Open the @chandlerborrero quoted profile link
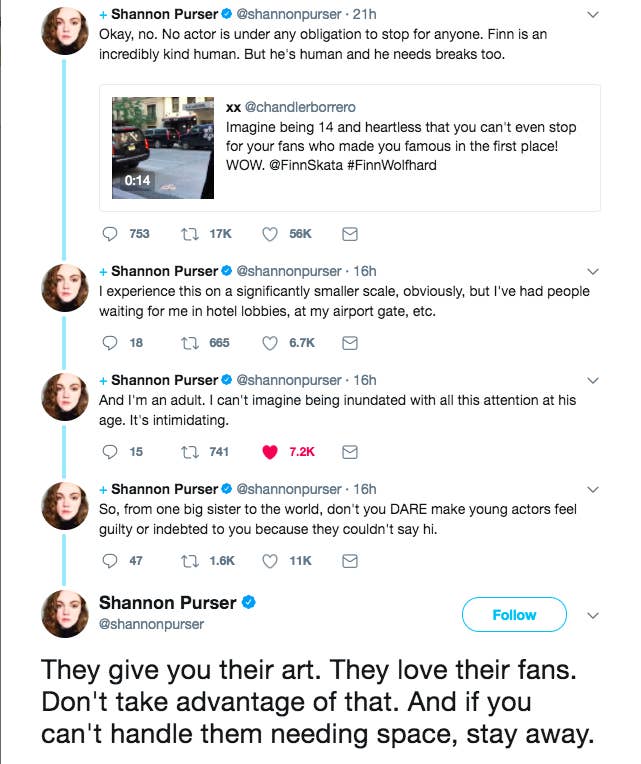Image resolution: width=641 pixels, height=764 pixels. coord(300,107)
